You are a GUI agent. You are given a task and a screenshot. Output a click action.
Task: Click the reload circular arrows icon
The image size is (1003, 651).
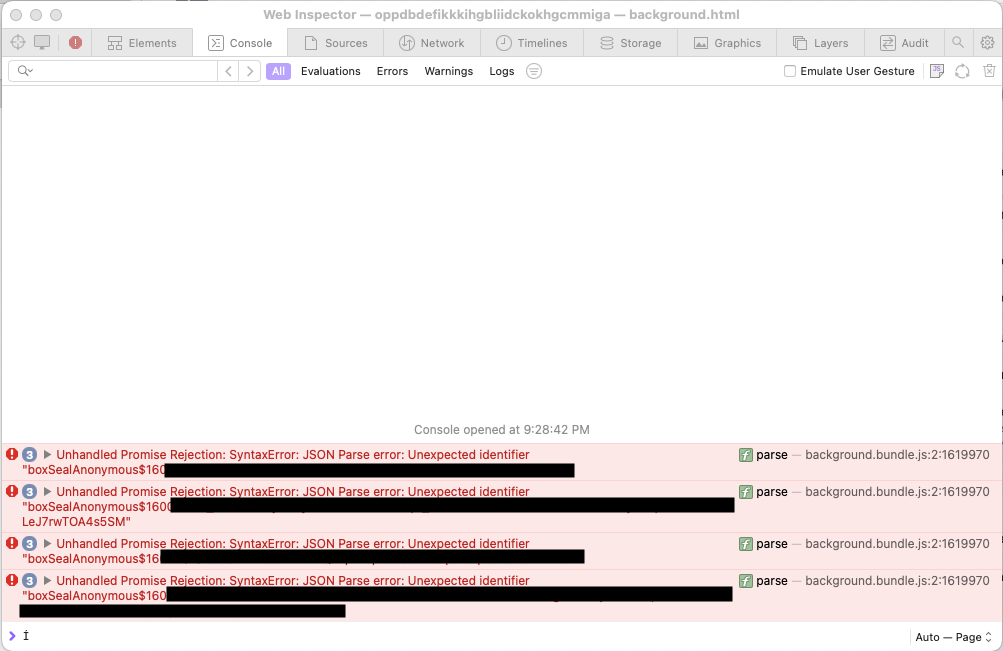pos(962,71)
